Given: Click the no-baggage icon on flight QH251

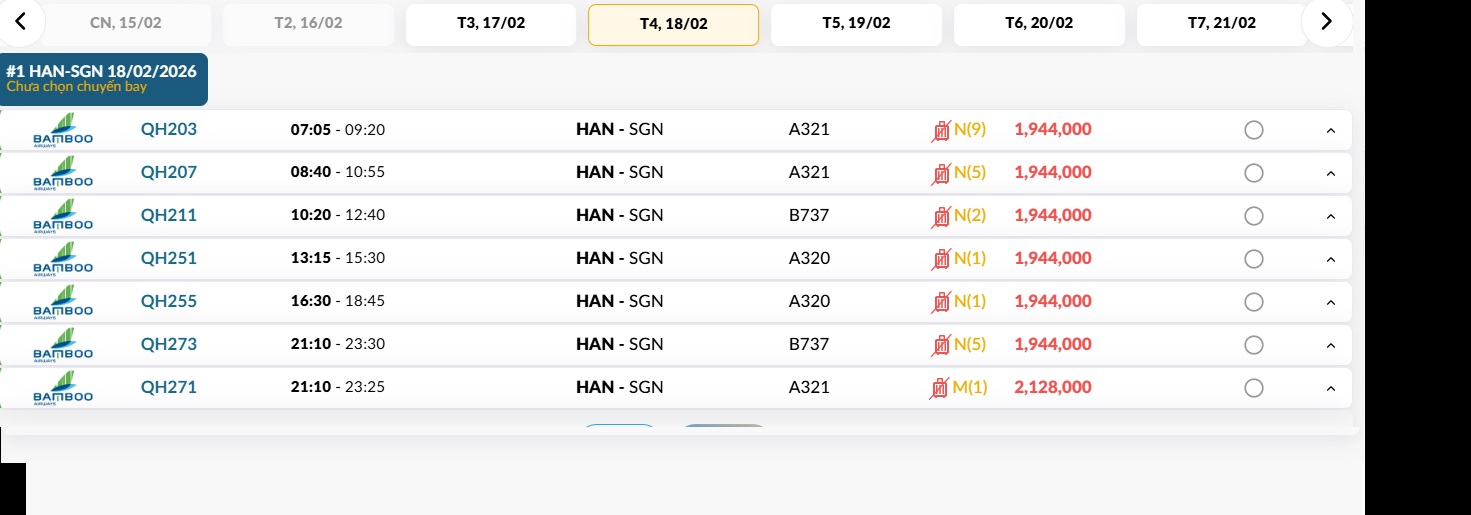Looking at the screenshot, I should coord(940,259).
